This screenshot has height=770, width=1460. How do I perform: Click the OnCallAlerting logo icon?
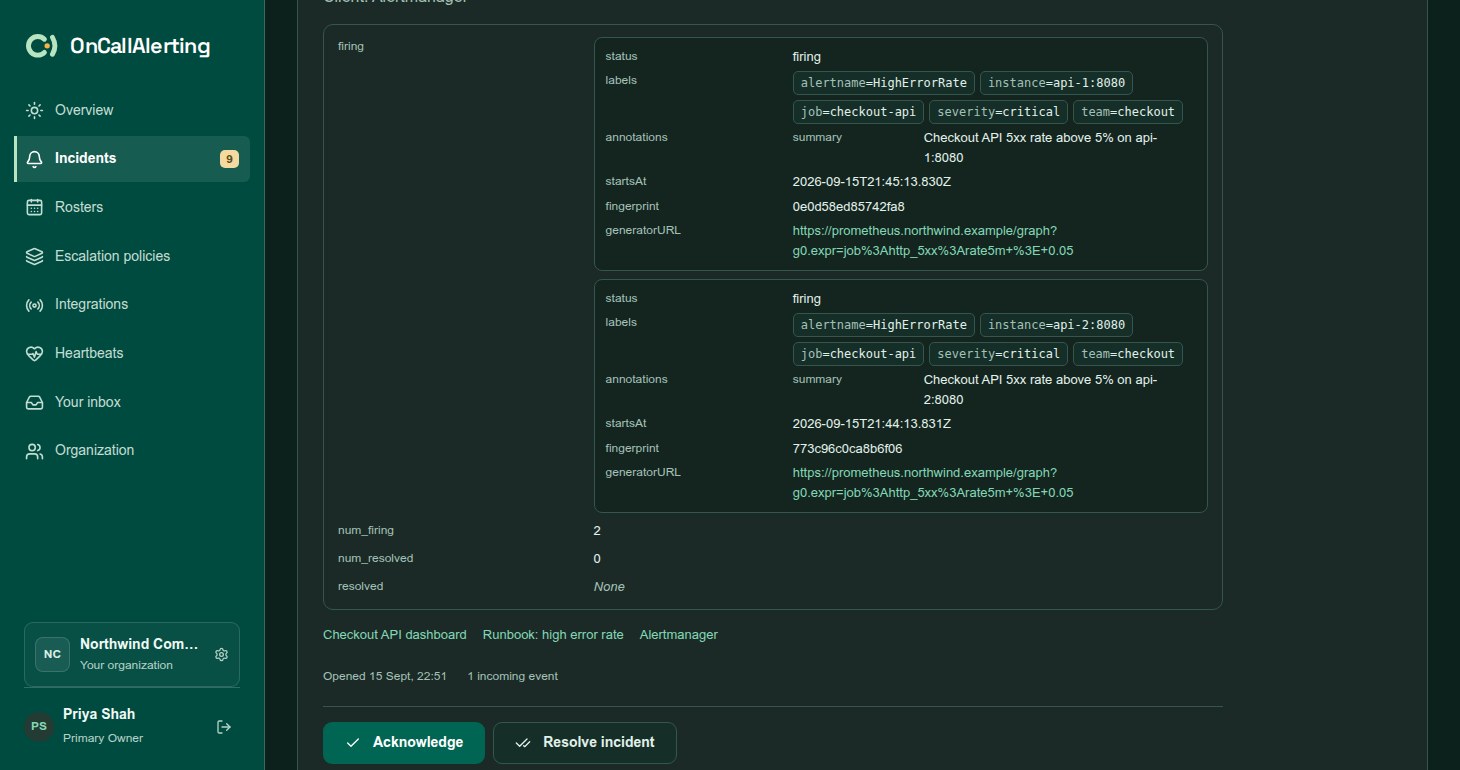[42, 46]
